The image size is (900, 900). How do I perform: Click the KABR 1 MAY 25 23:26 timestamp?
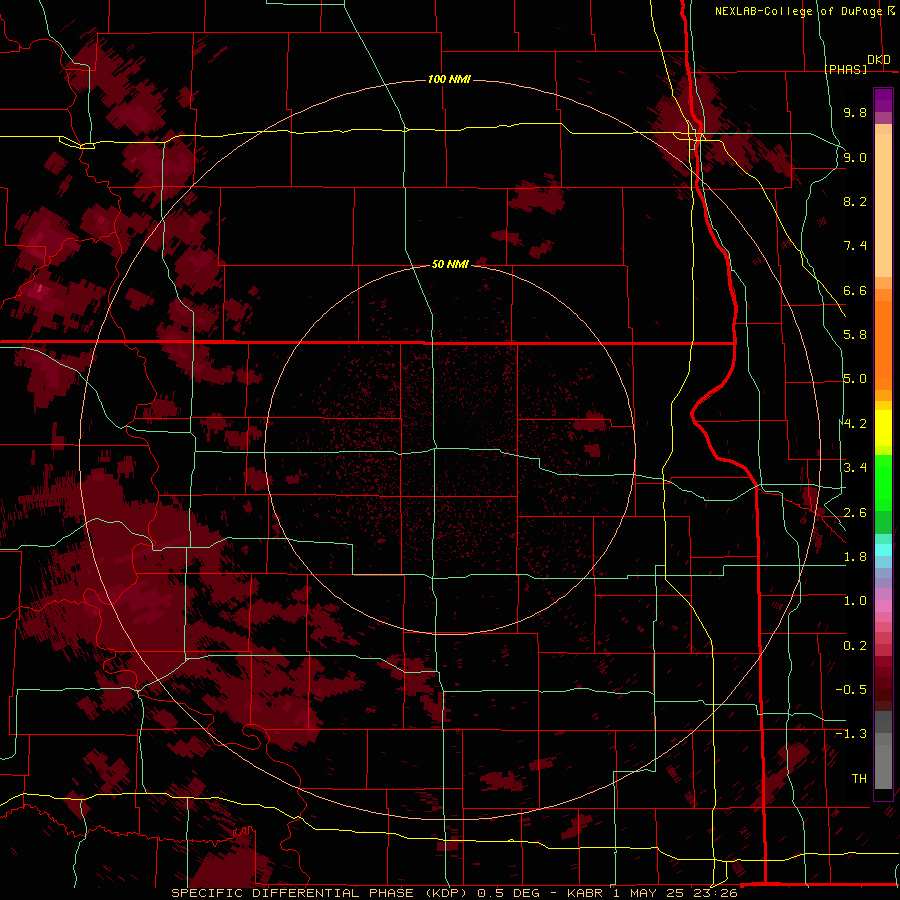[652, 893]
